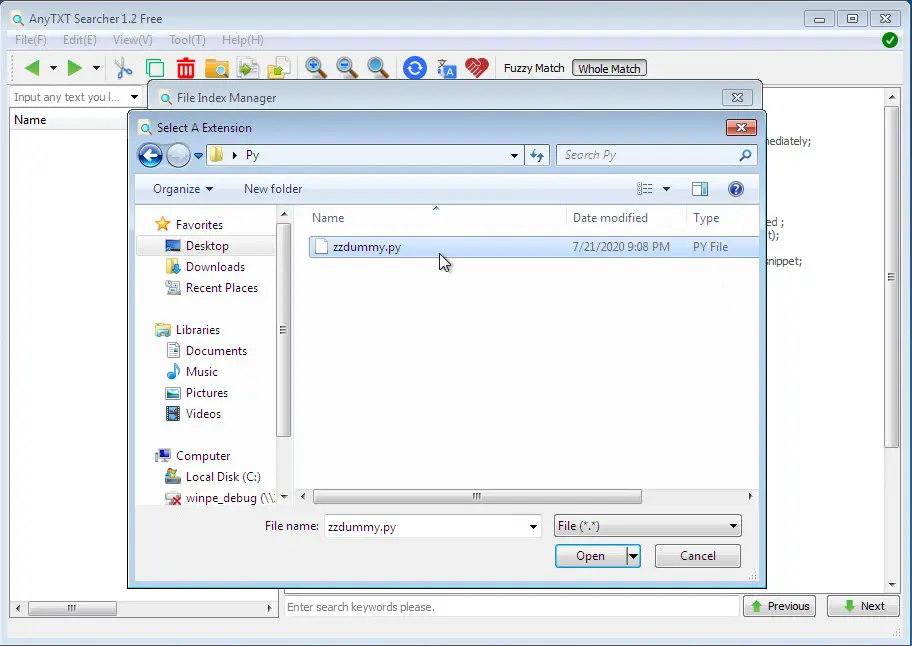Click the green check status icon

pos(889,40)
